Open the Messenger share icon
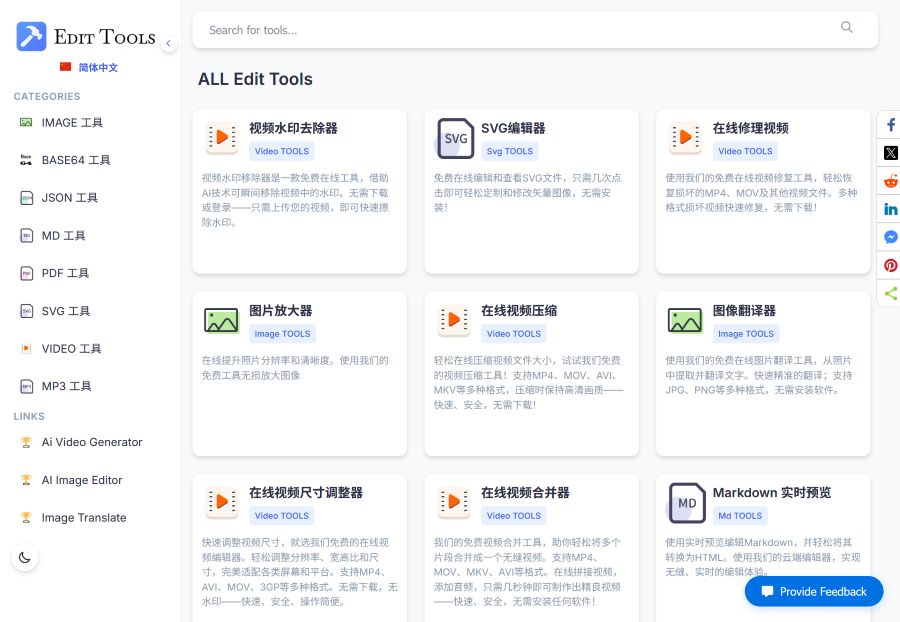 tap(889, 236)
